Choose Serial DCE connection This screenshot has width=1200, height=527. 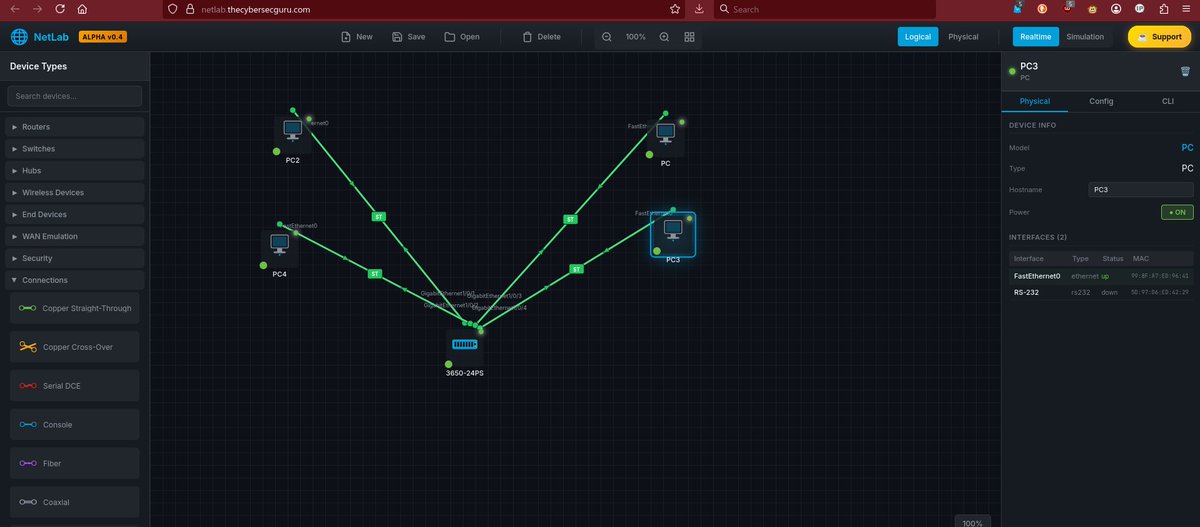(x=75, y=386)
